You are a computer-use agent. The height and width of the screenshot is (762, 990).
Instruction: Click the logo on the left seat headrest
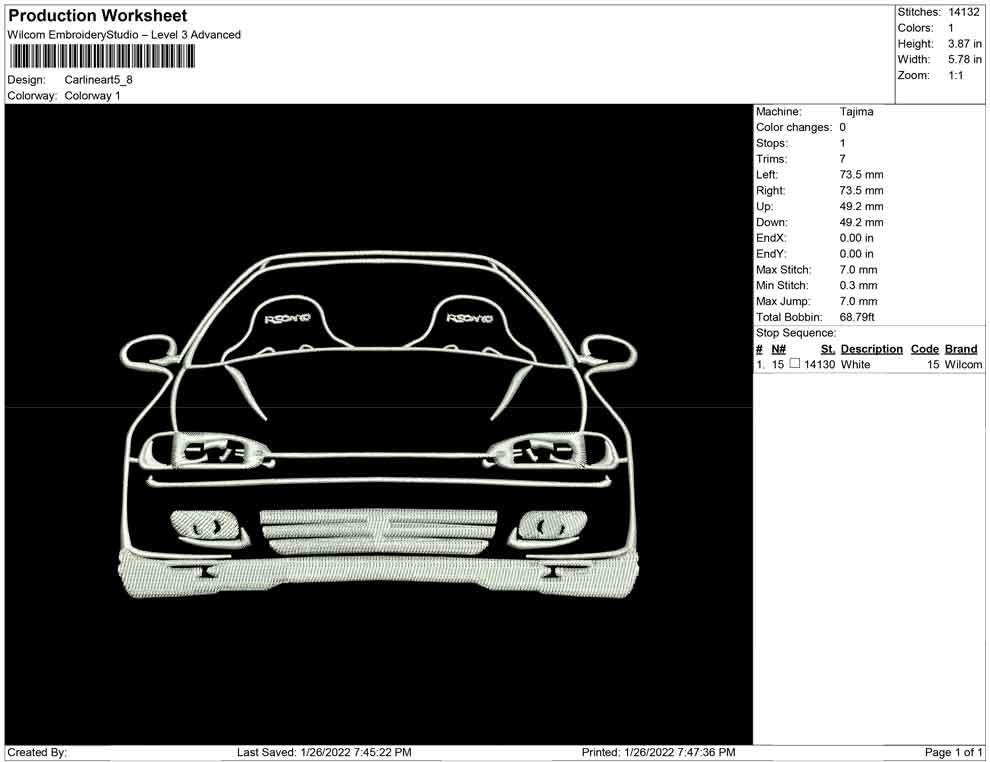coord(287,319)
